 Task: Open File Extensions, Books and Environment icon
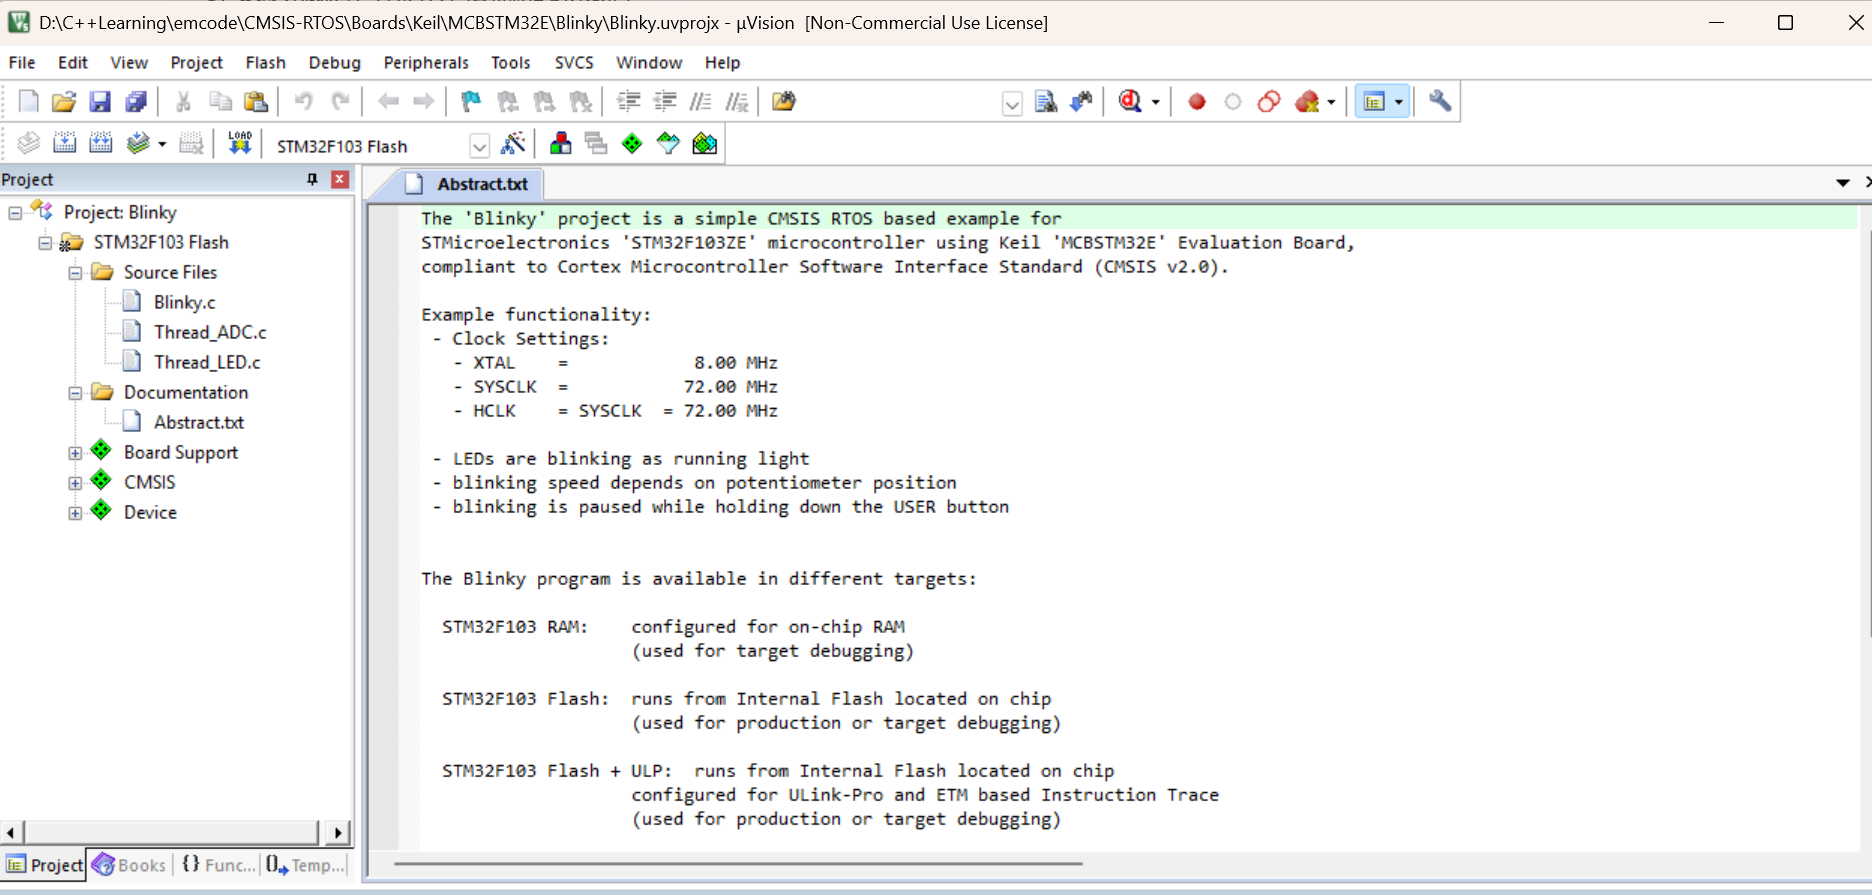click(x=561, y=144)
